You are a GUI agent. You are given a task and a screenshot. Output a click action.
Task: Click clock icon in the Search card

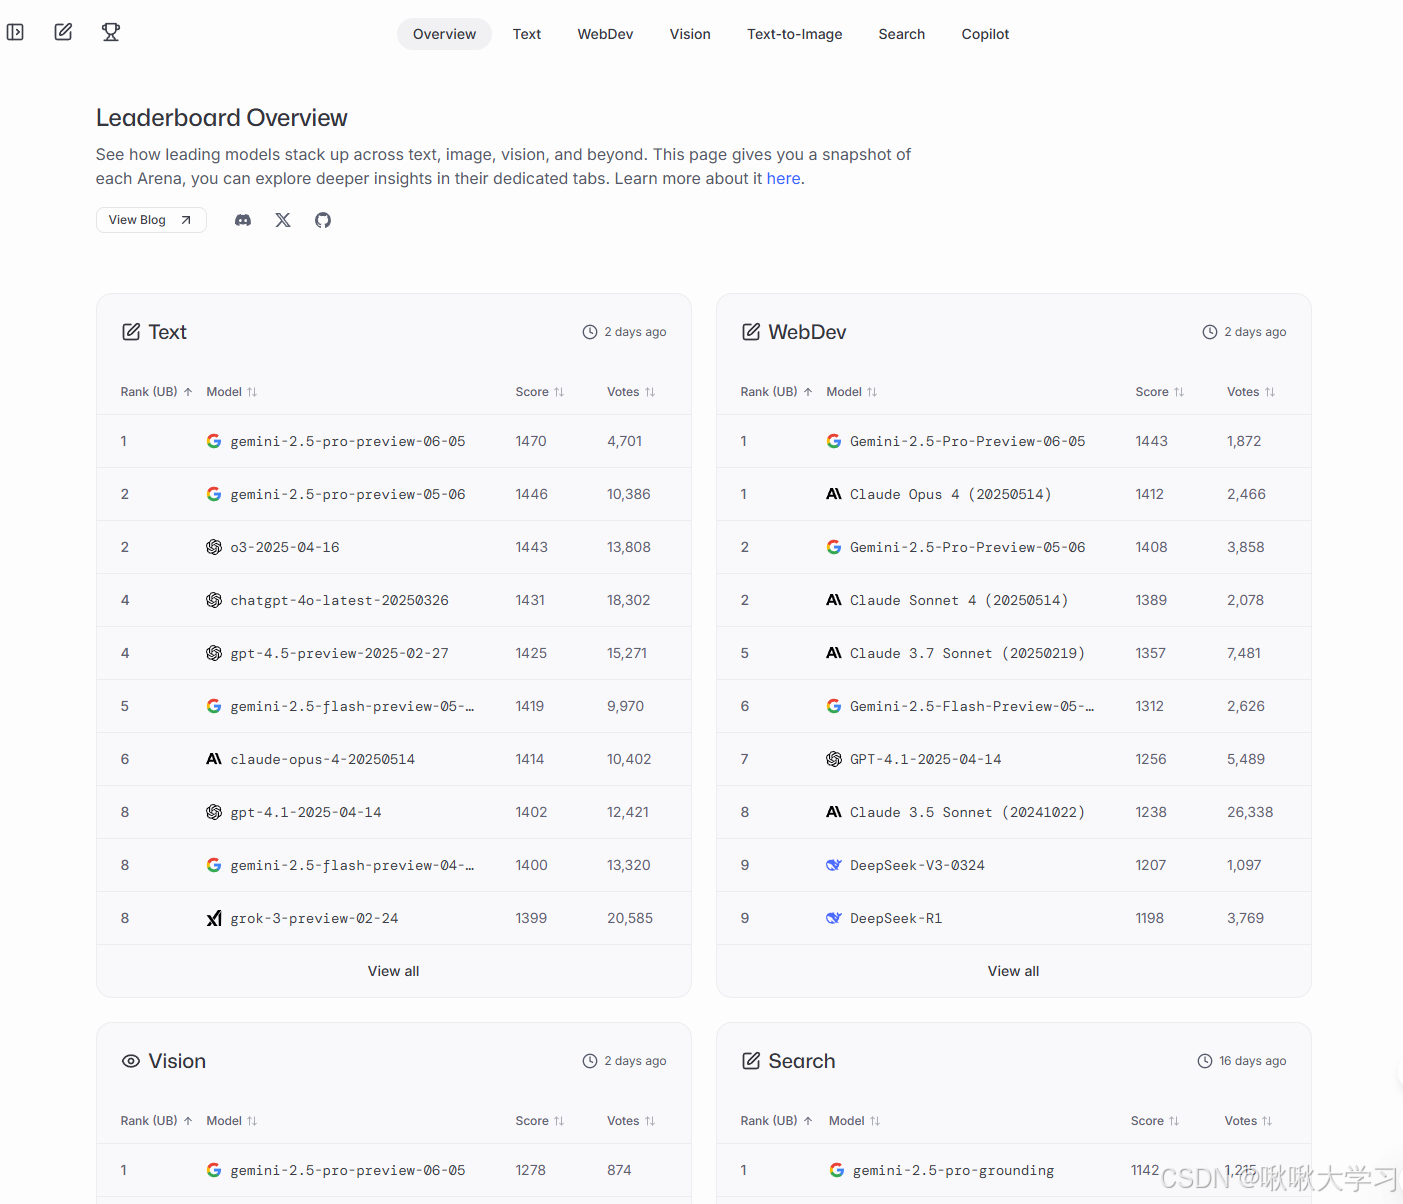click(x=1205, y=1061)
